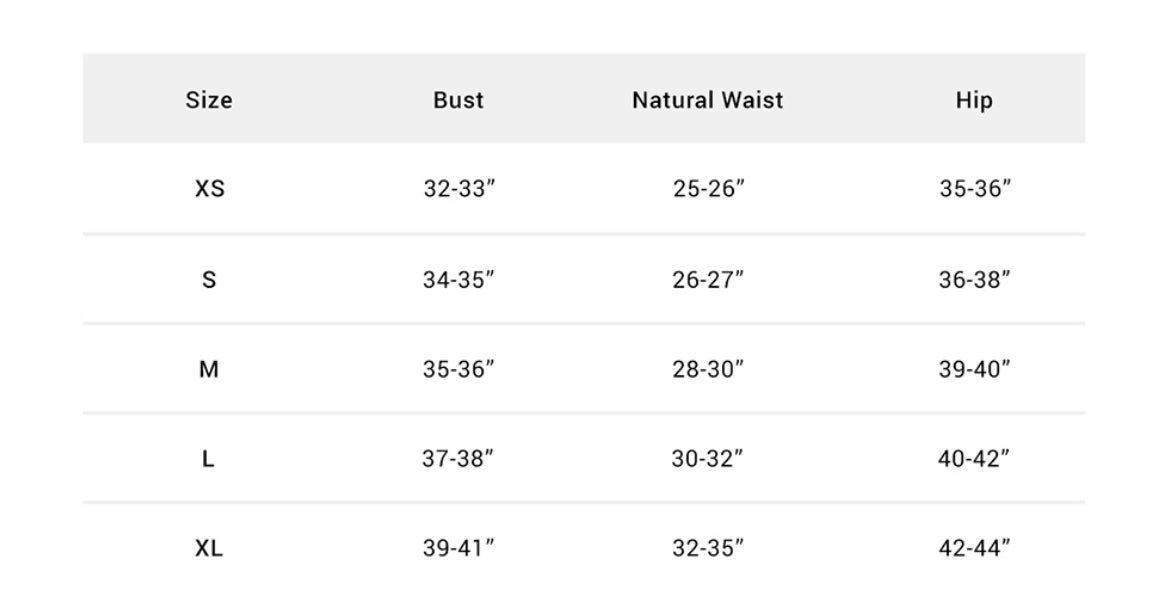1170x600 pixels.
Task: Click the S bust value 34-35"
Action: 459,280
